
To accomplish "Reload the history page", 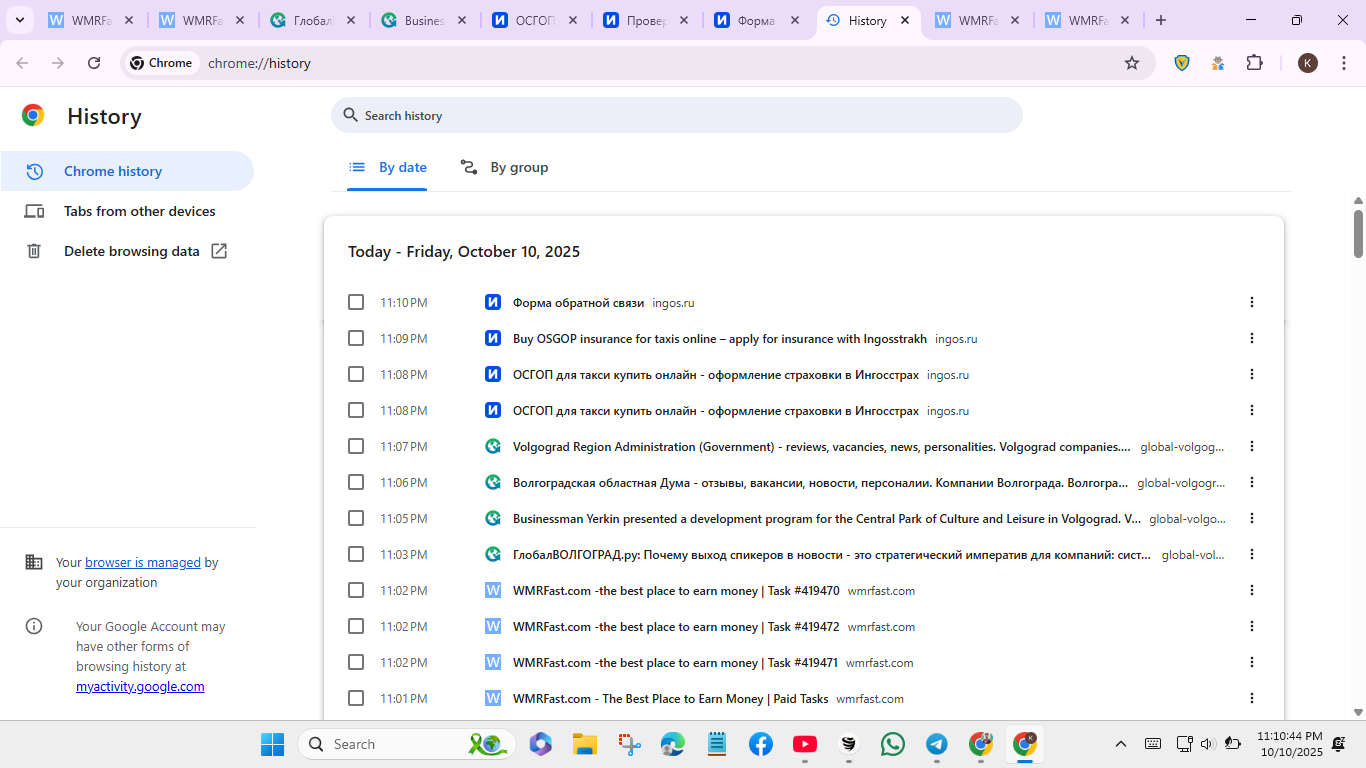I will click(94, 63).
